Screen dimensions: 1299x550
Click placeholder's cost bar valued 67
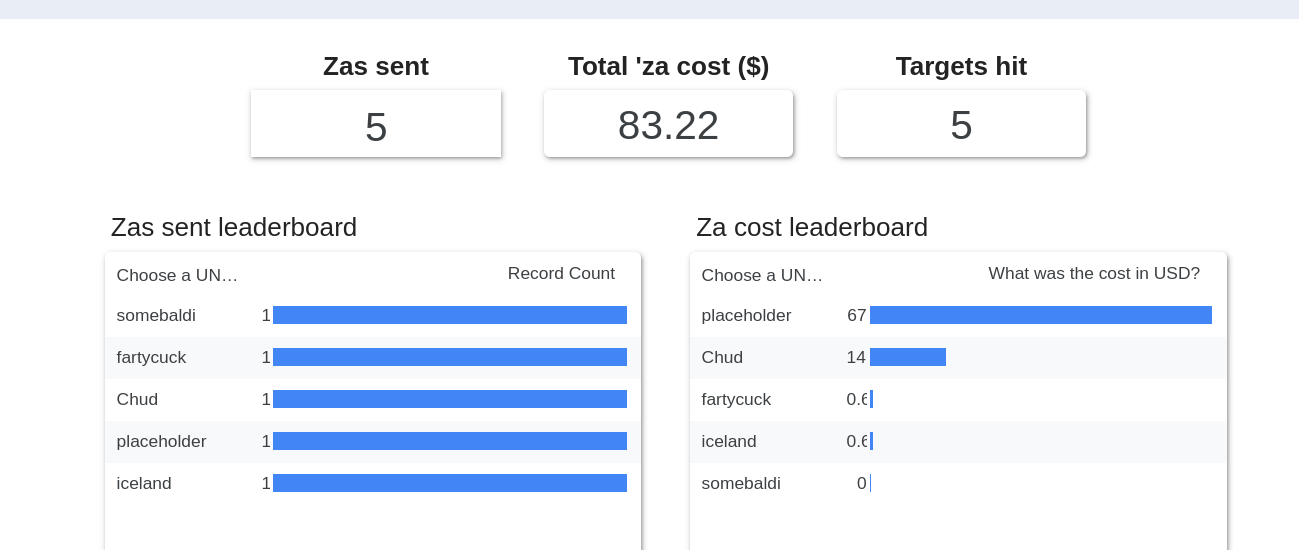click(x=1040, y=316)
